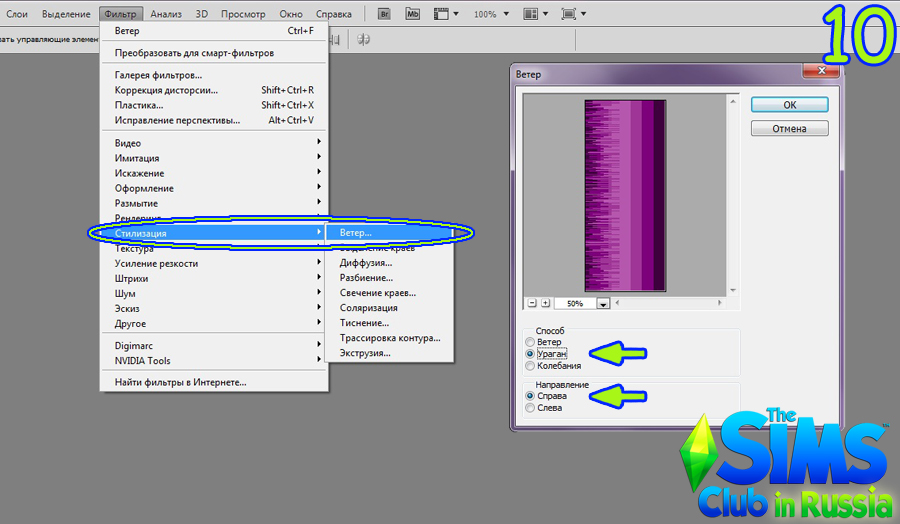
Task: Select the Ветер method radio button
Action: [530, 342]
